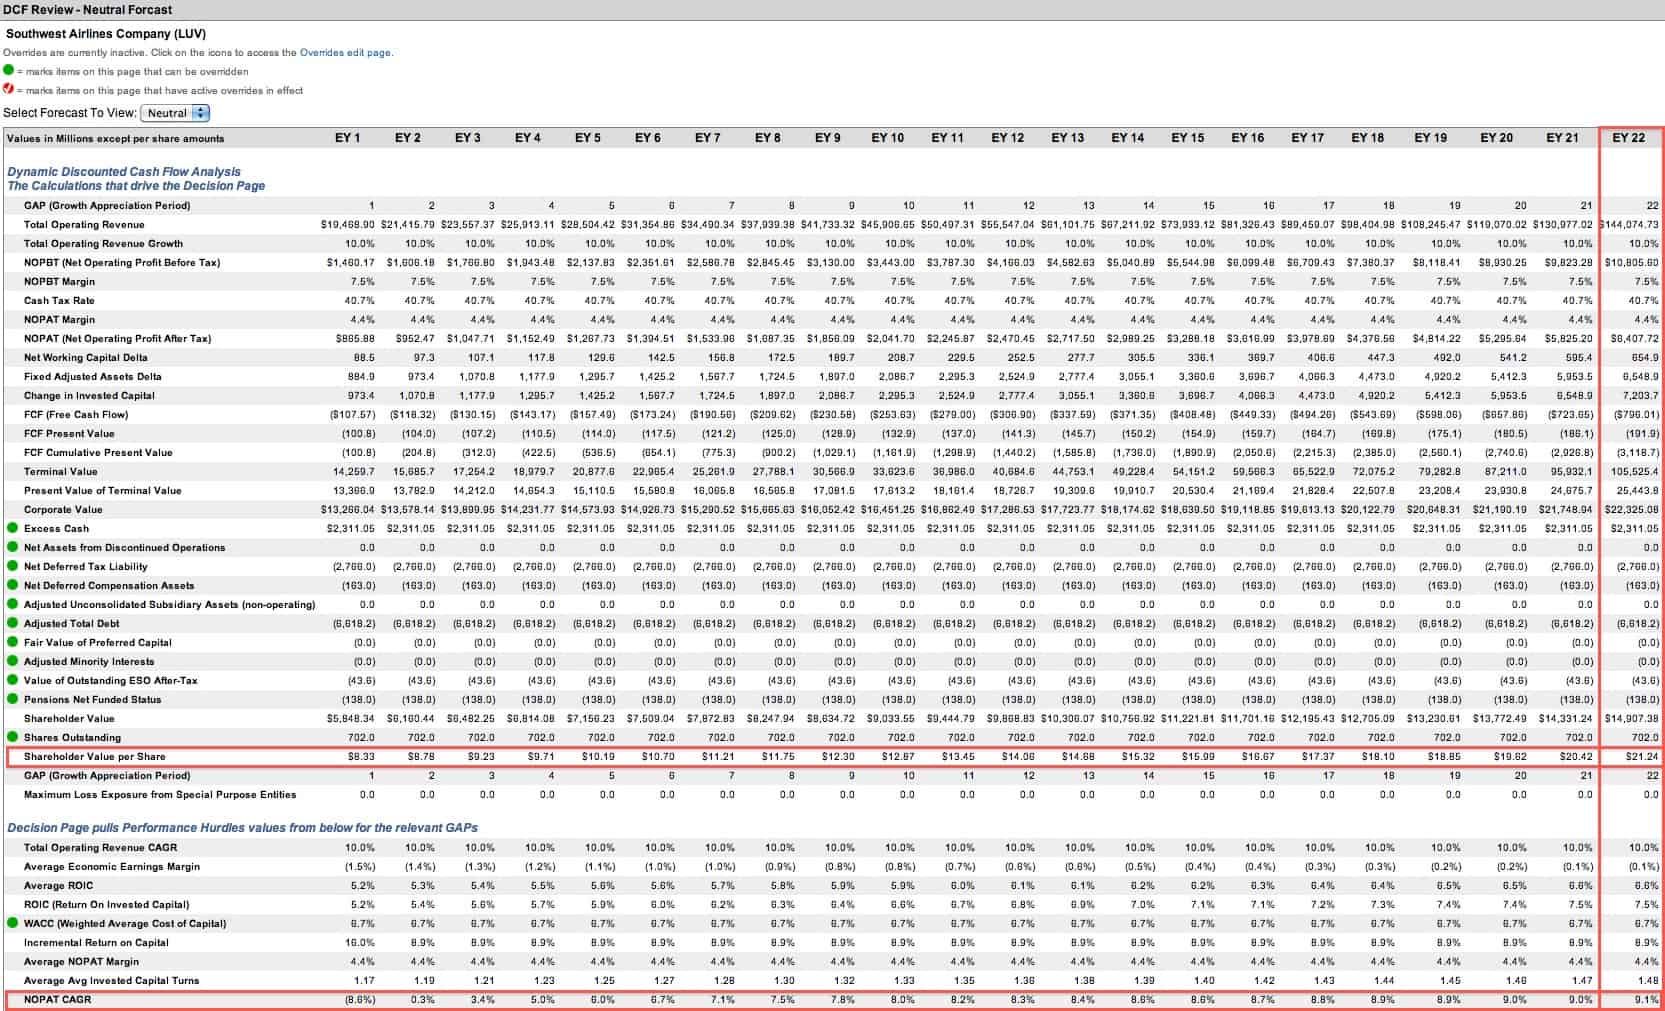
Task: Select the NOPAT CAGR row label
Action: [57, 999]
